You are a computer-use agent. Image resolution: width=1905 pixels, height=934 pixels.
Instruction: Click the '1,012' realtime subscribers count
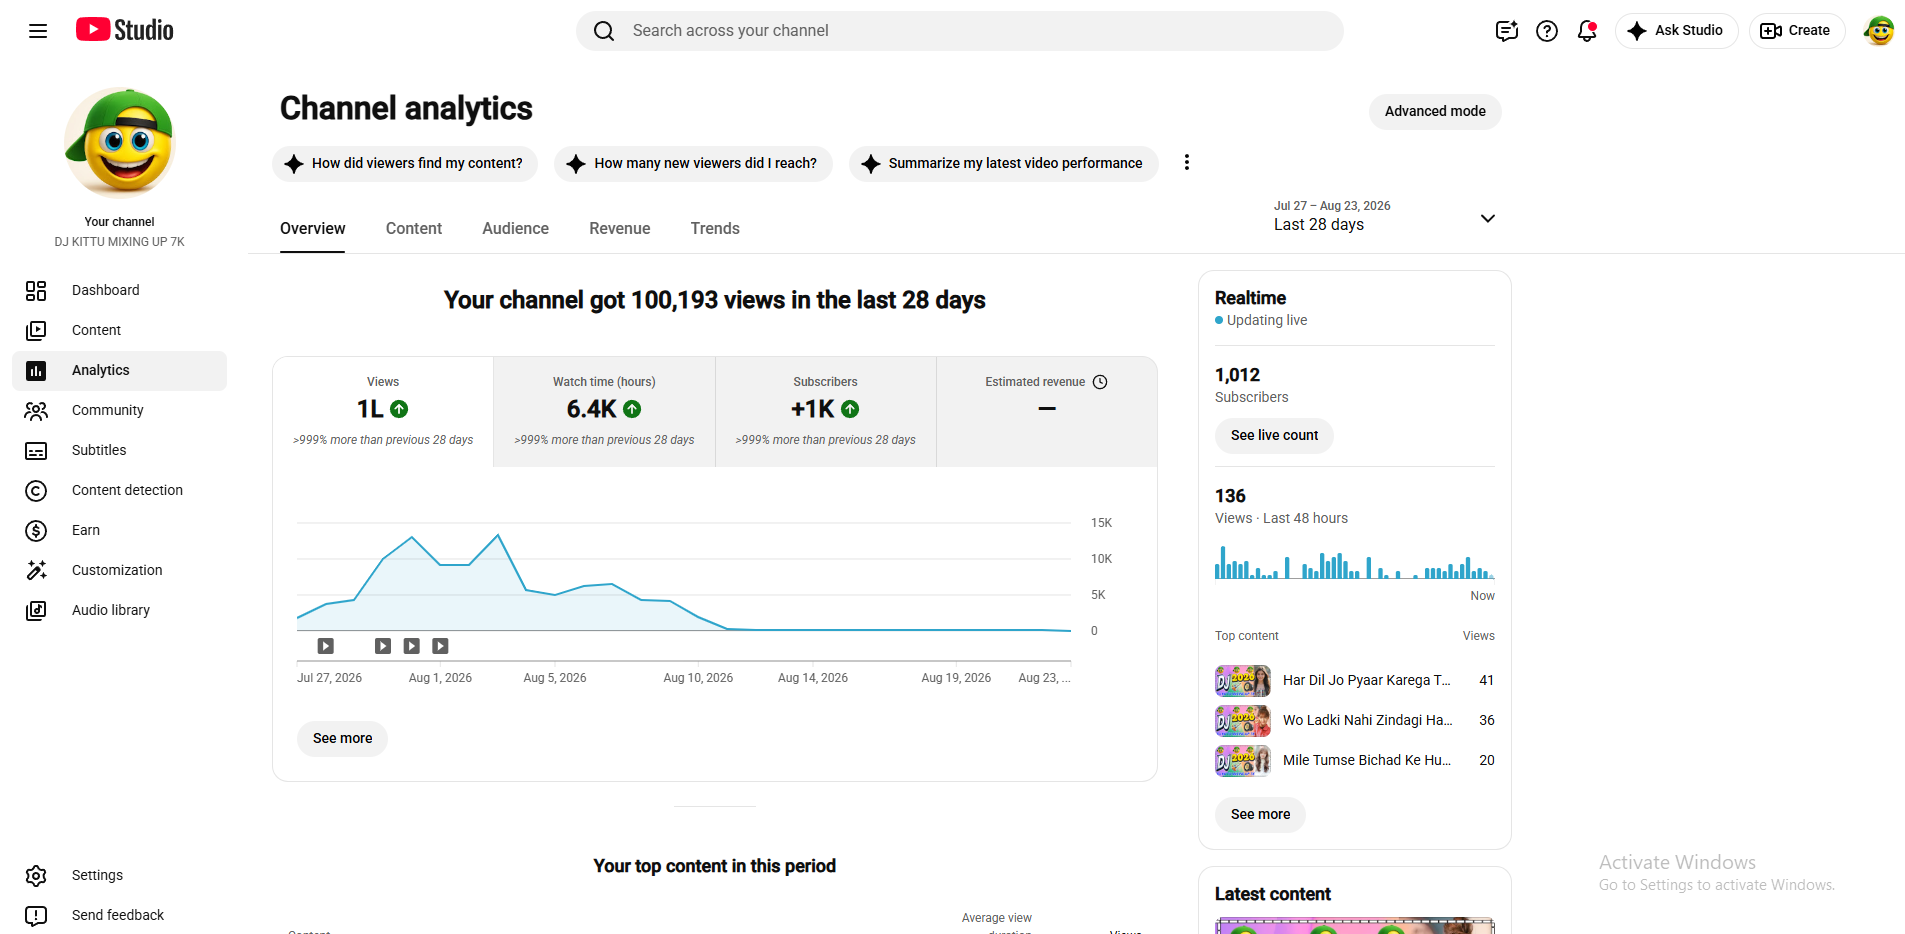(1237, 375)
